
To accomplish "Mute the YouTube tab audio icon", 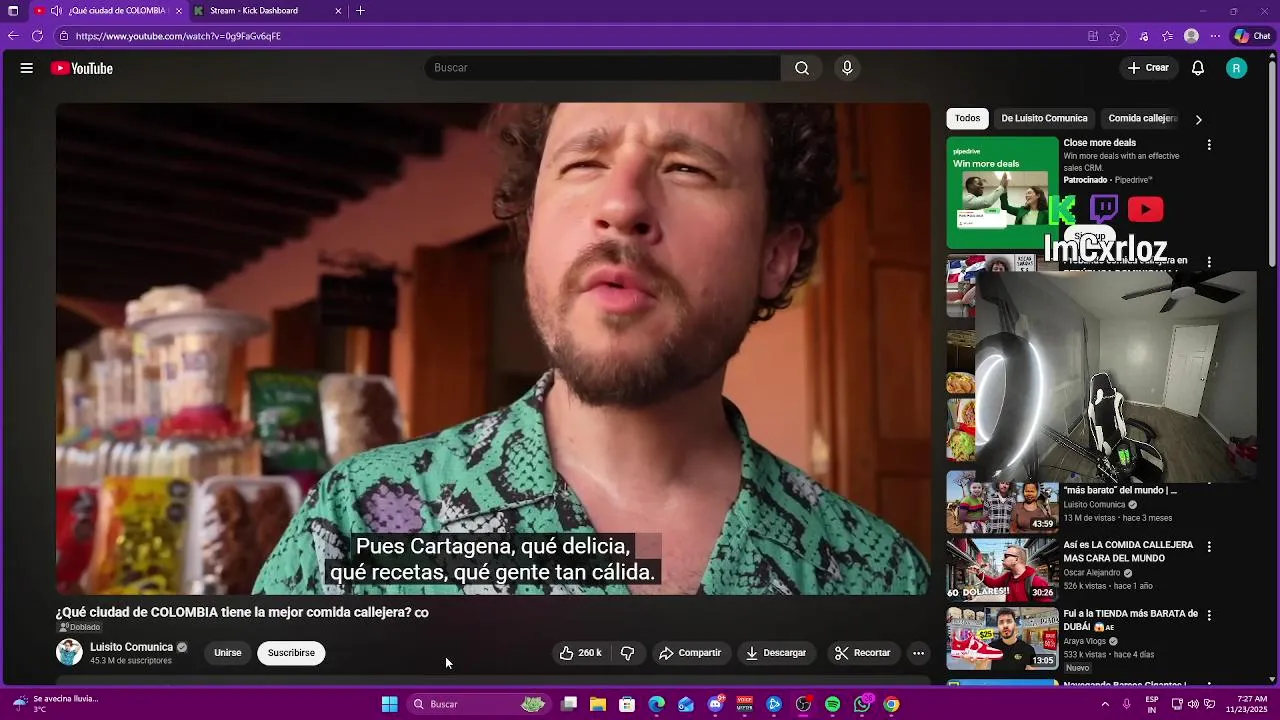I will pos(56,11).
